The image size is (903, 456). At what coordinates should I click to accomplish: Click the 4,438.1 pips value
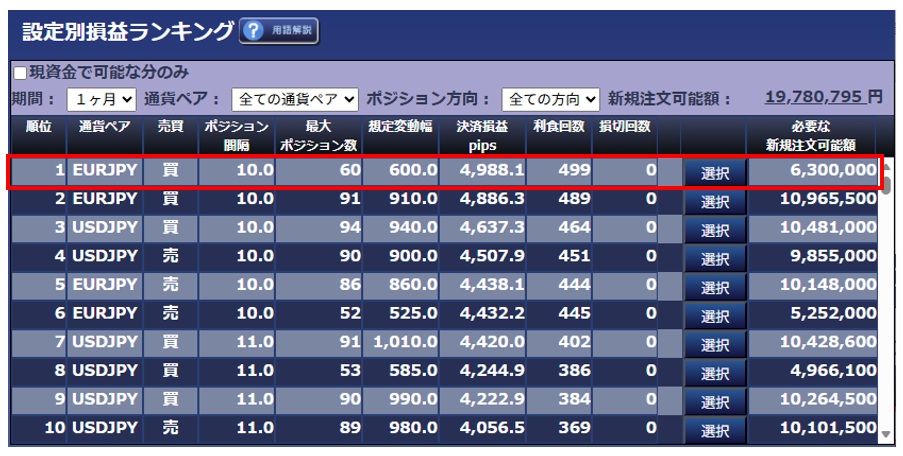[x=492, y=285]
